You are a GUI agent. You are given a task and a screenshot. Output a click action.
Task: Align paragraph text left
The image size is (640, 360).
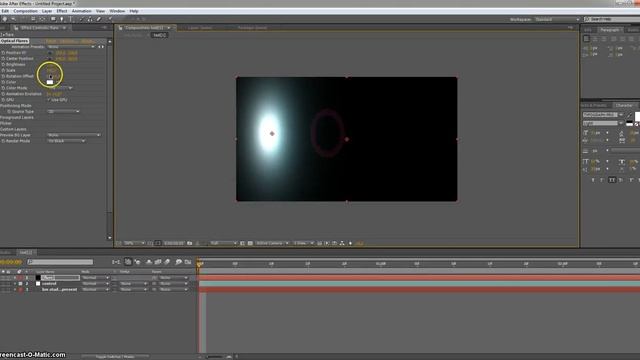click(587, 38)
